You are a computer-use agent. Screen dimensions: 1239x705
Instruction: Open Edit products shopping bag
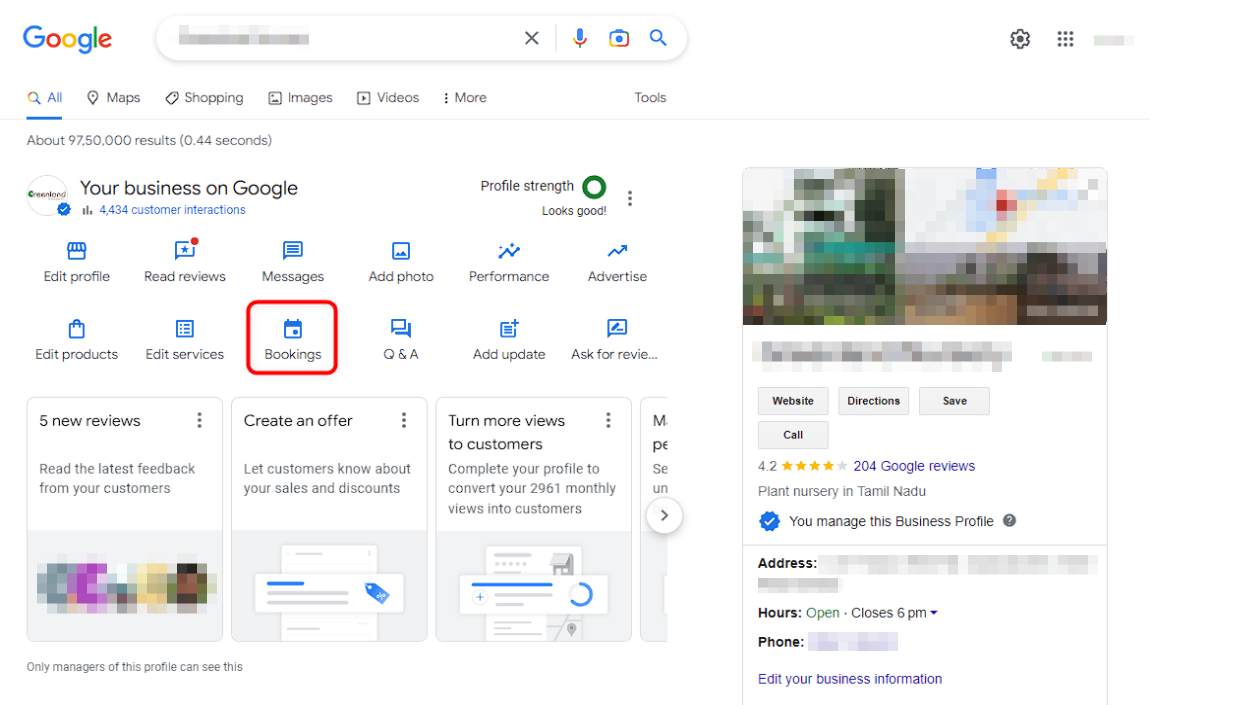pos(76,329)
